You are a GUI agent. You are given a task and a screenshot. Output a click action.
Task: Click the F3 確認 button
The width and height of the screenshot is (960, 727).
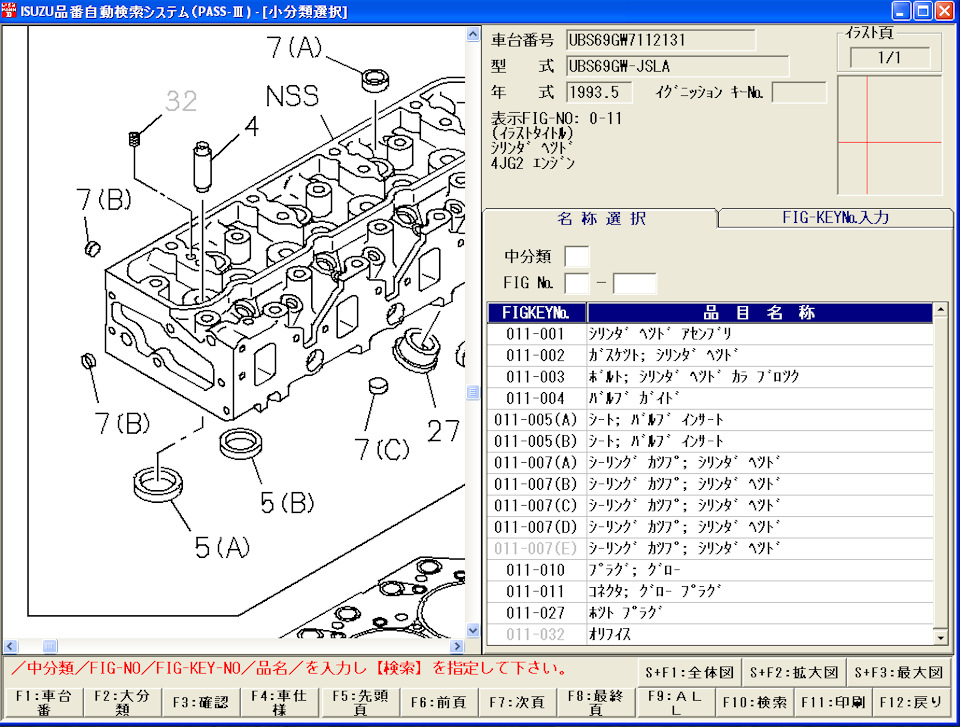[x=201, y=702]
